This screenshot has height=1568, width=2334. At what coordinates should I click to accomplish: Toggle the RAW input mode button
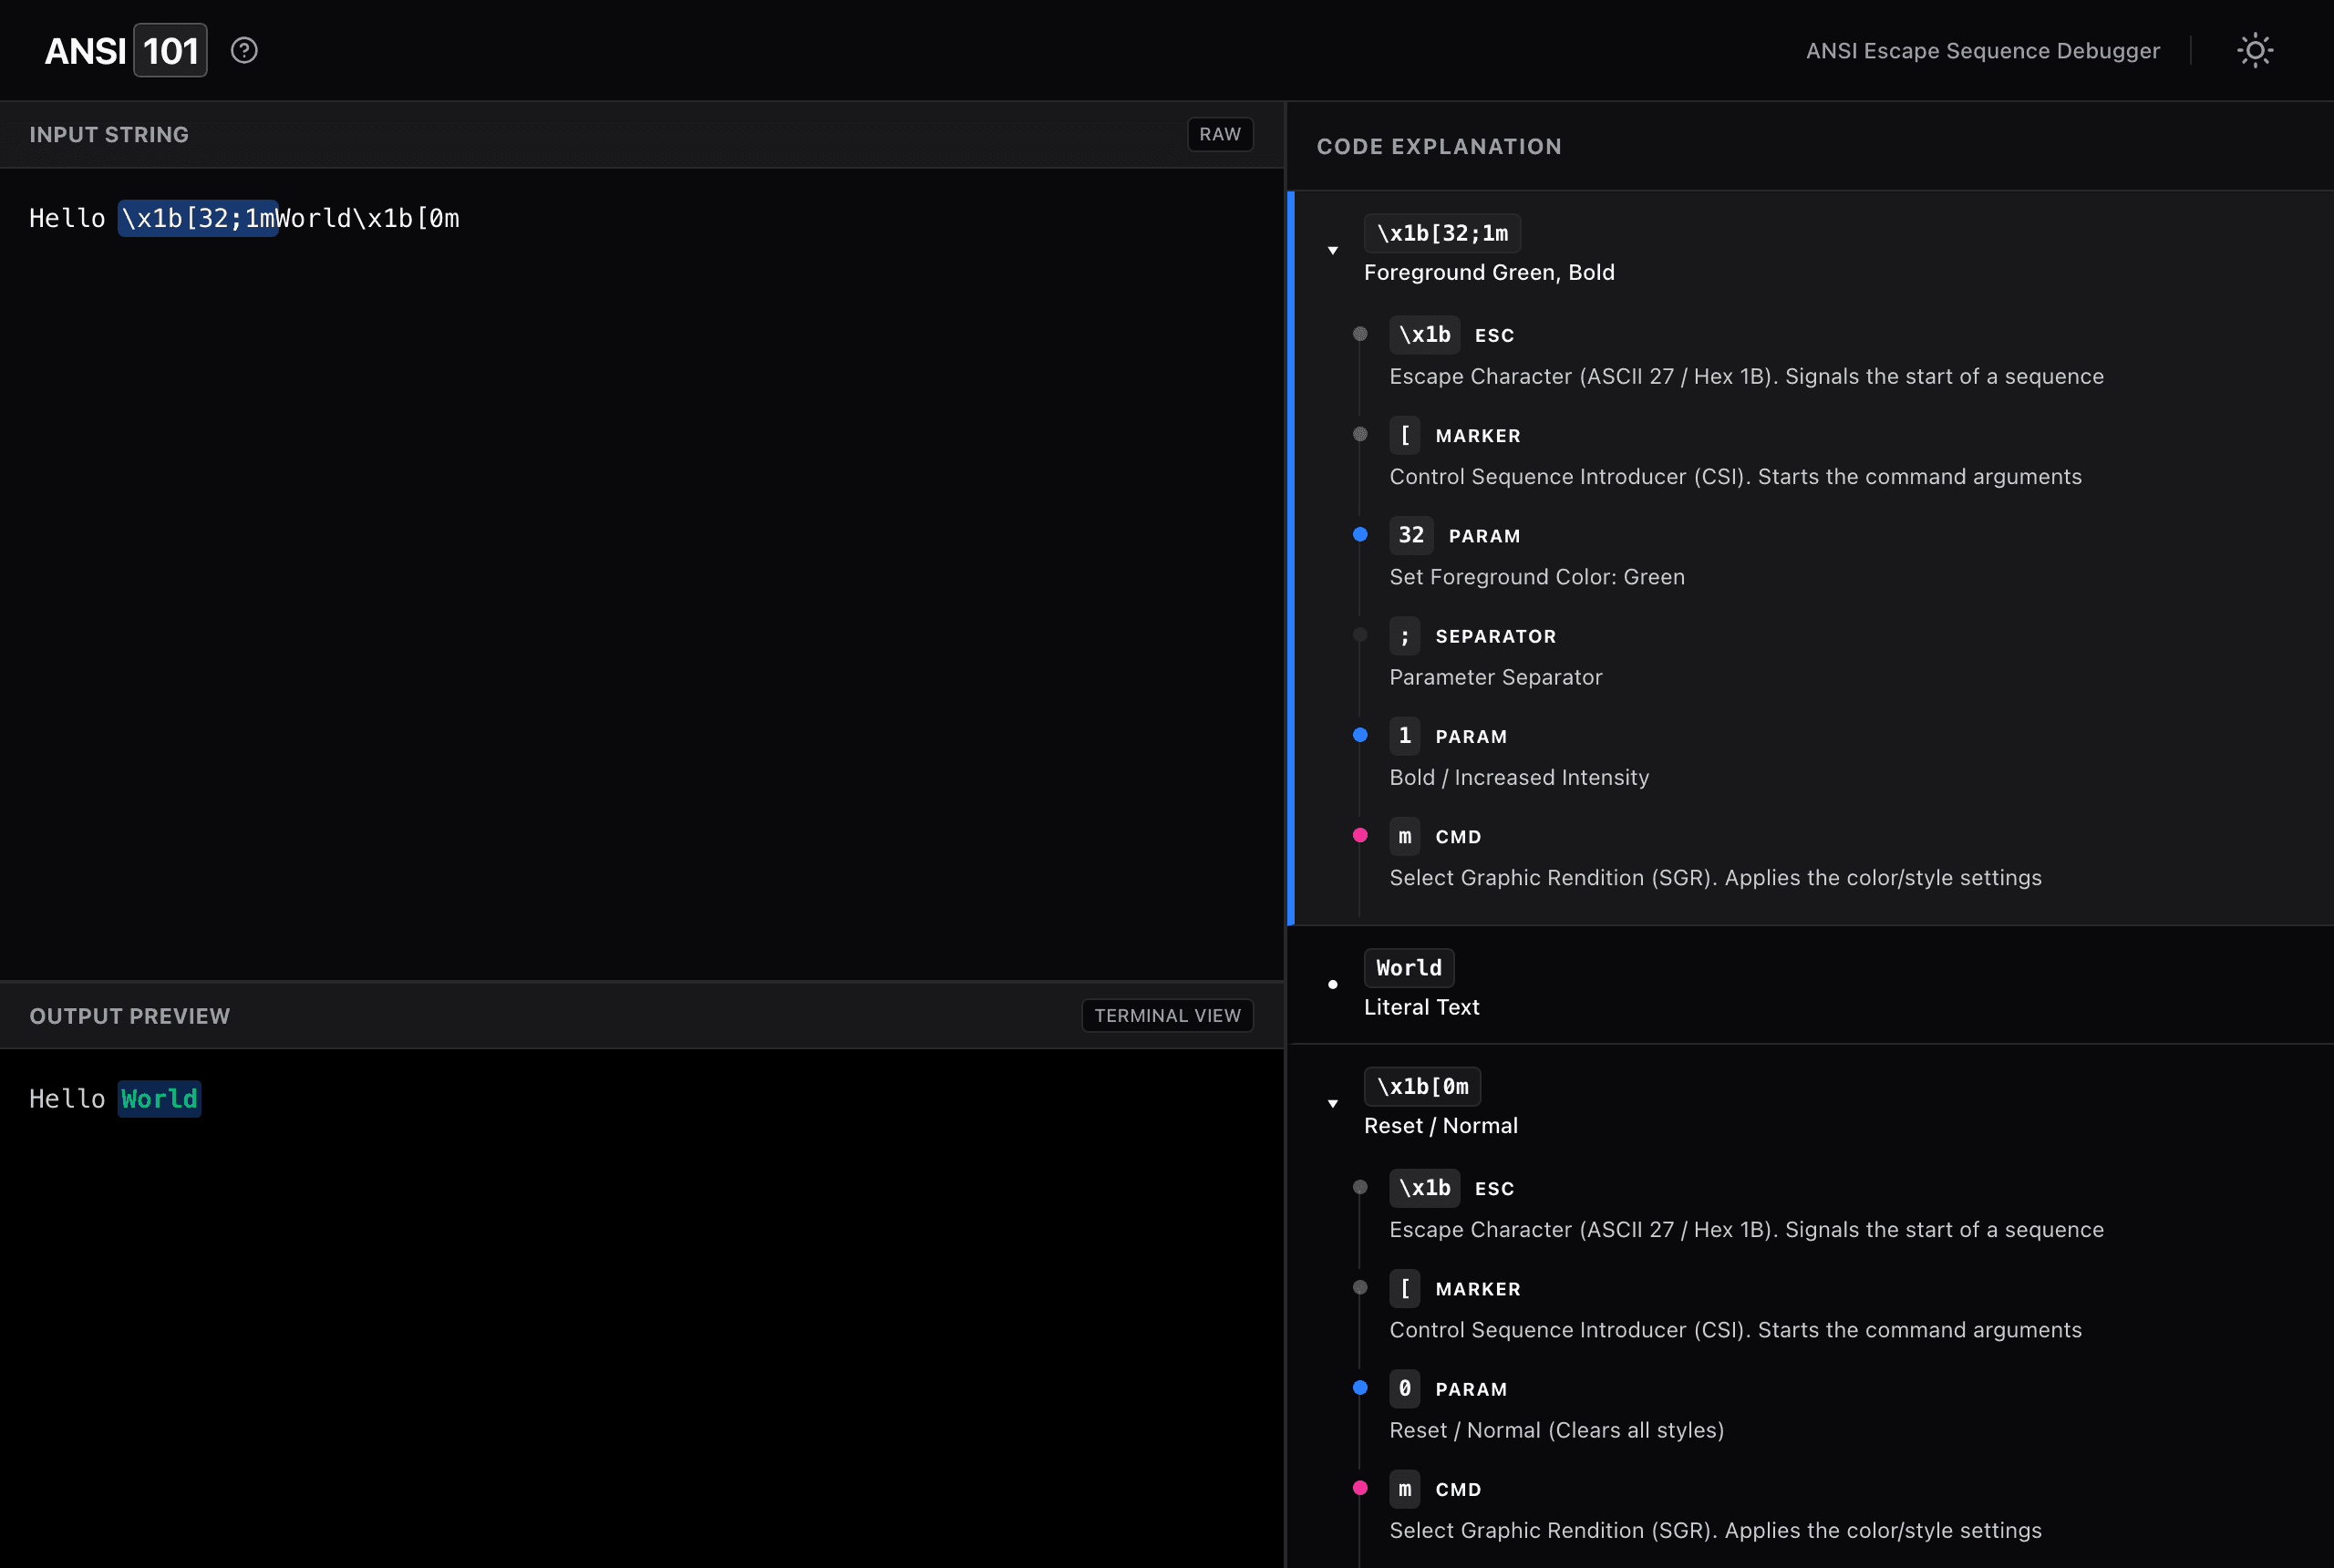pyautogui.click(x=1220, y=134)
